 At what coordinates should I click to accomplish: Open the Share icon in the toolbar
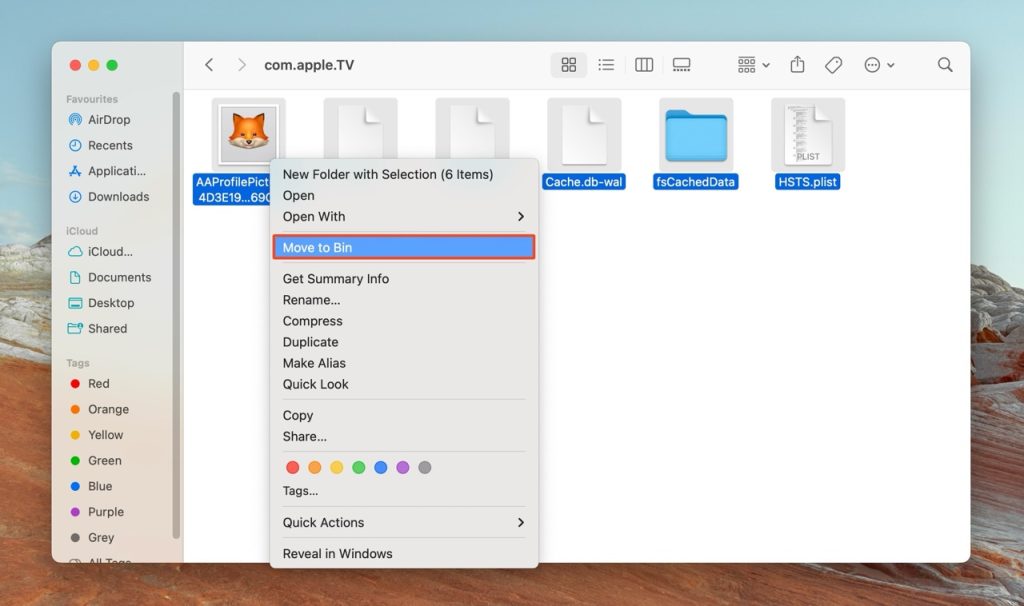pos(796,64)
